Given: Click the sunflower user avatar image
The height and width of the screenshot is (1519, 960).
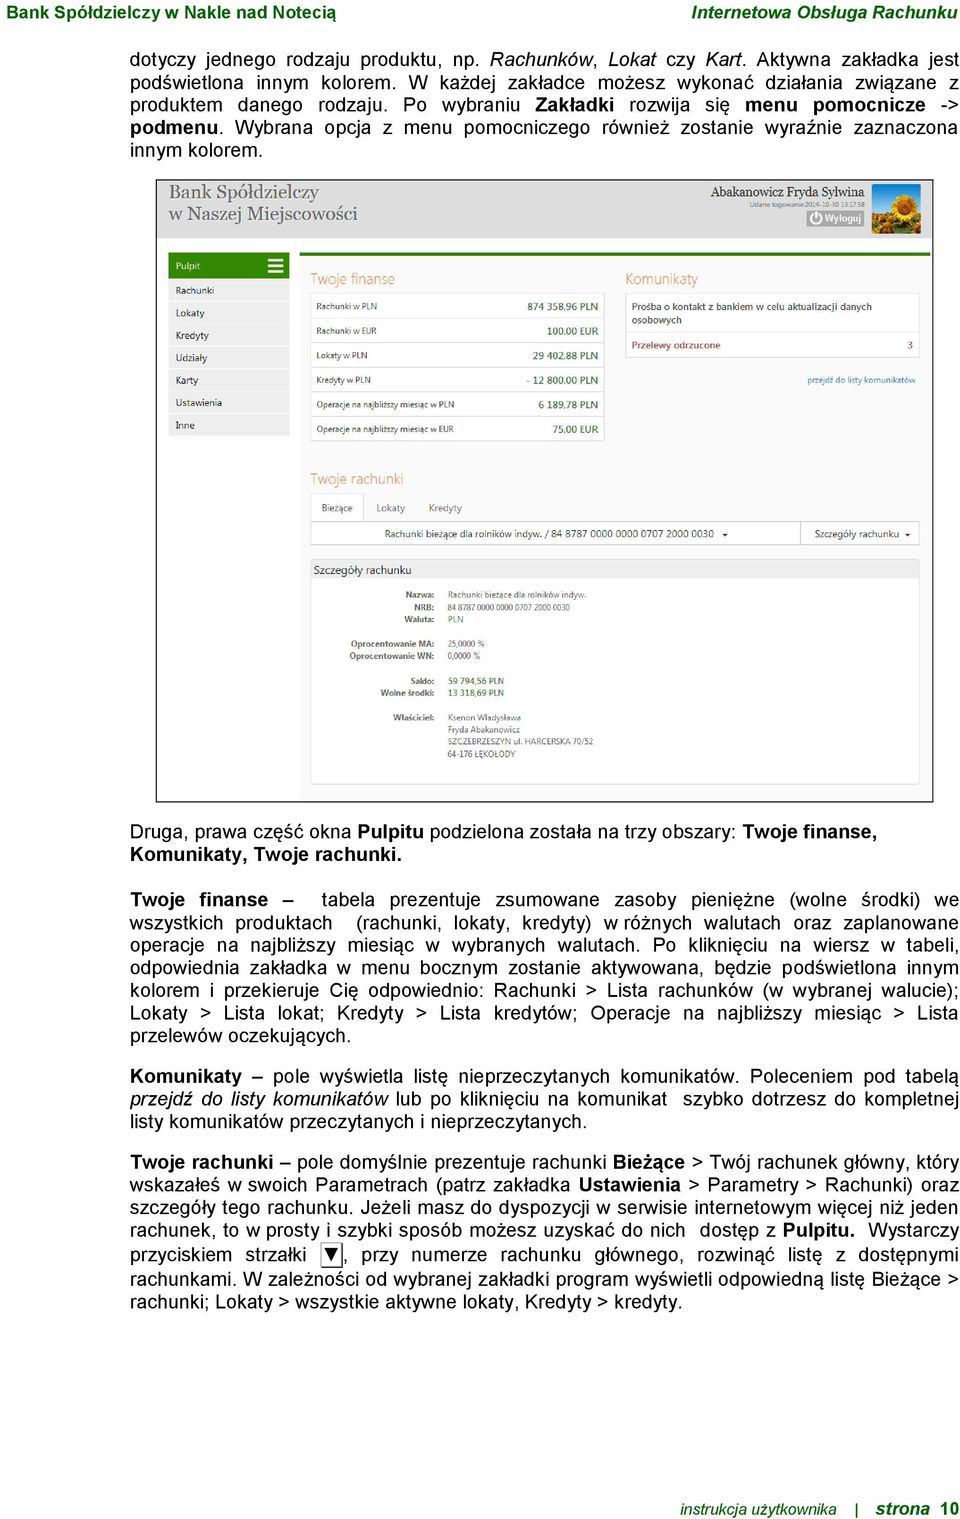Looking at the screenshot, I should coord(896,209).
